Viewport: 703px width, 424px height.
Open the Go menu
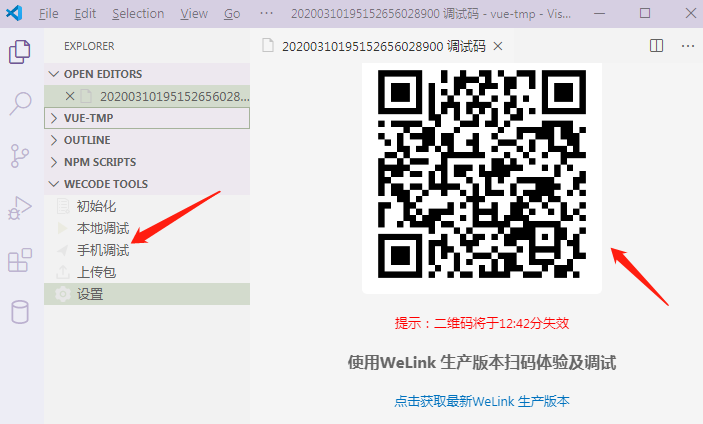click(x=232, y=14)
